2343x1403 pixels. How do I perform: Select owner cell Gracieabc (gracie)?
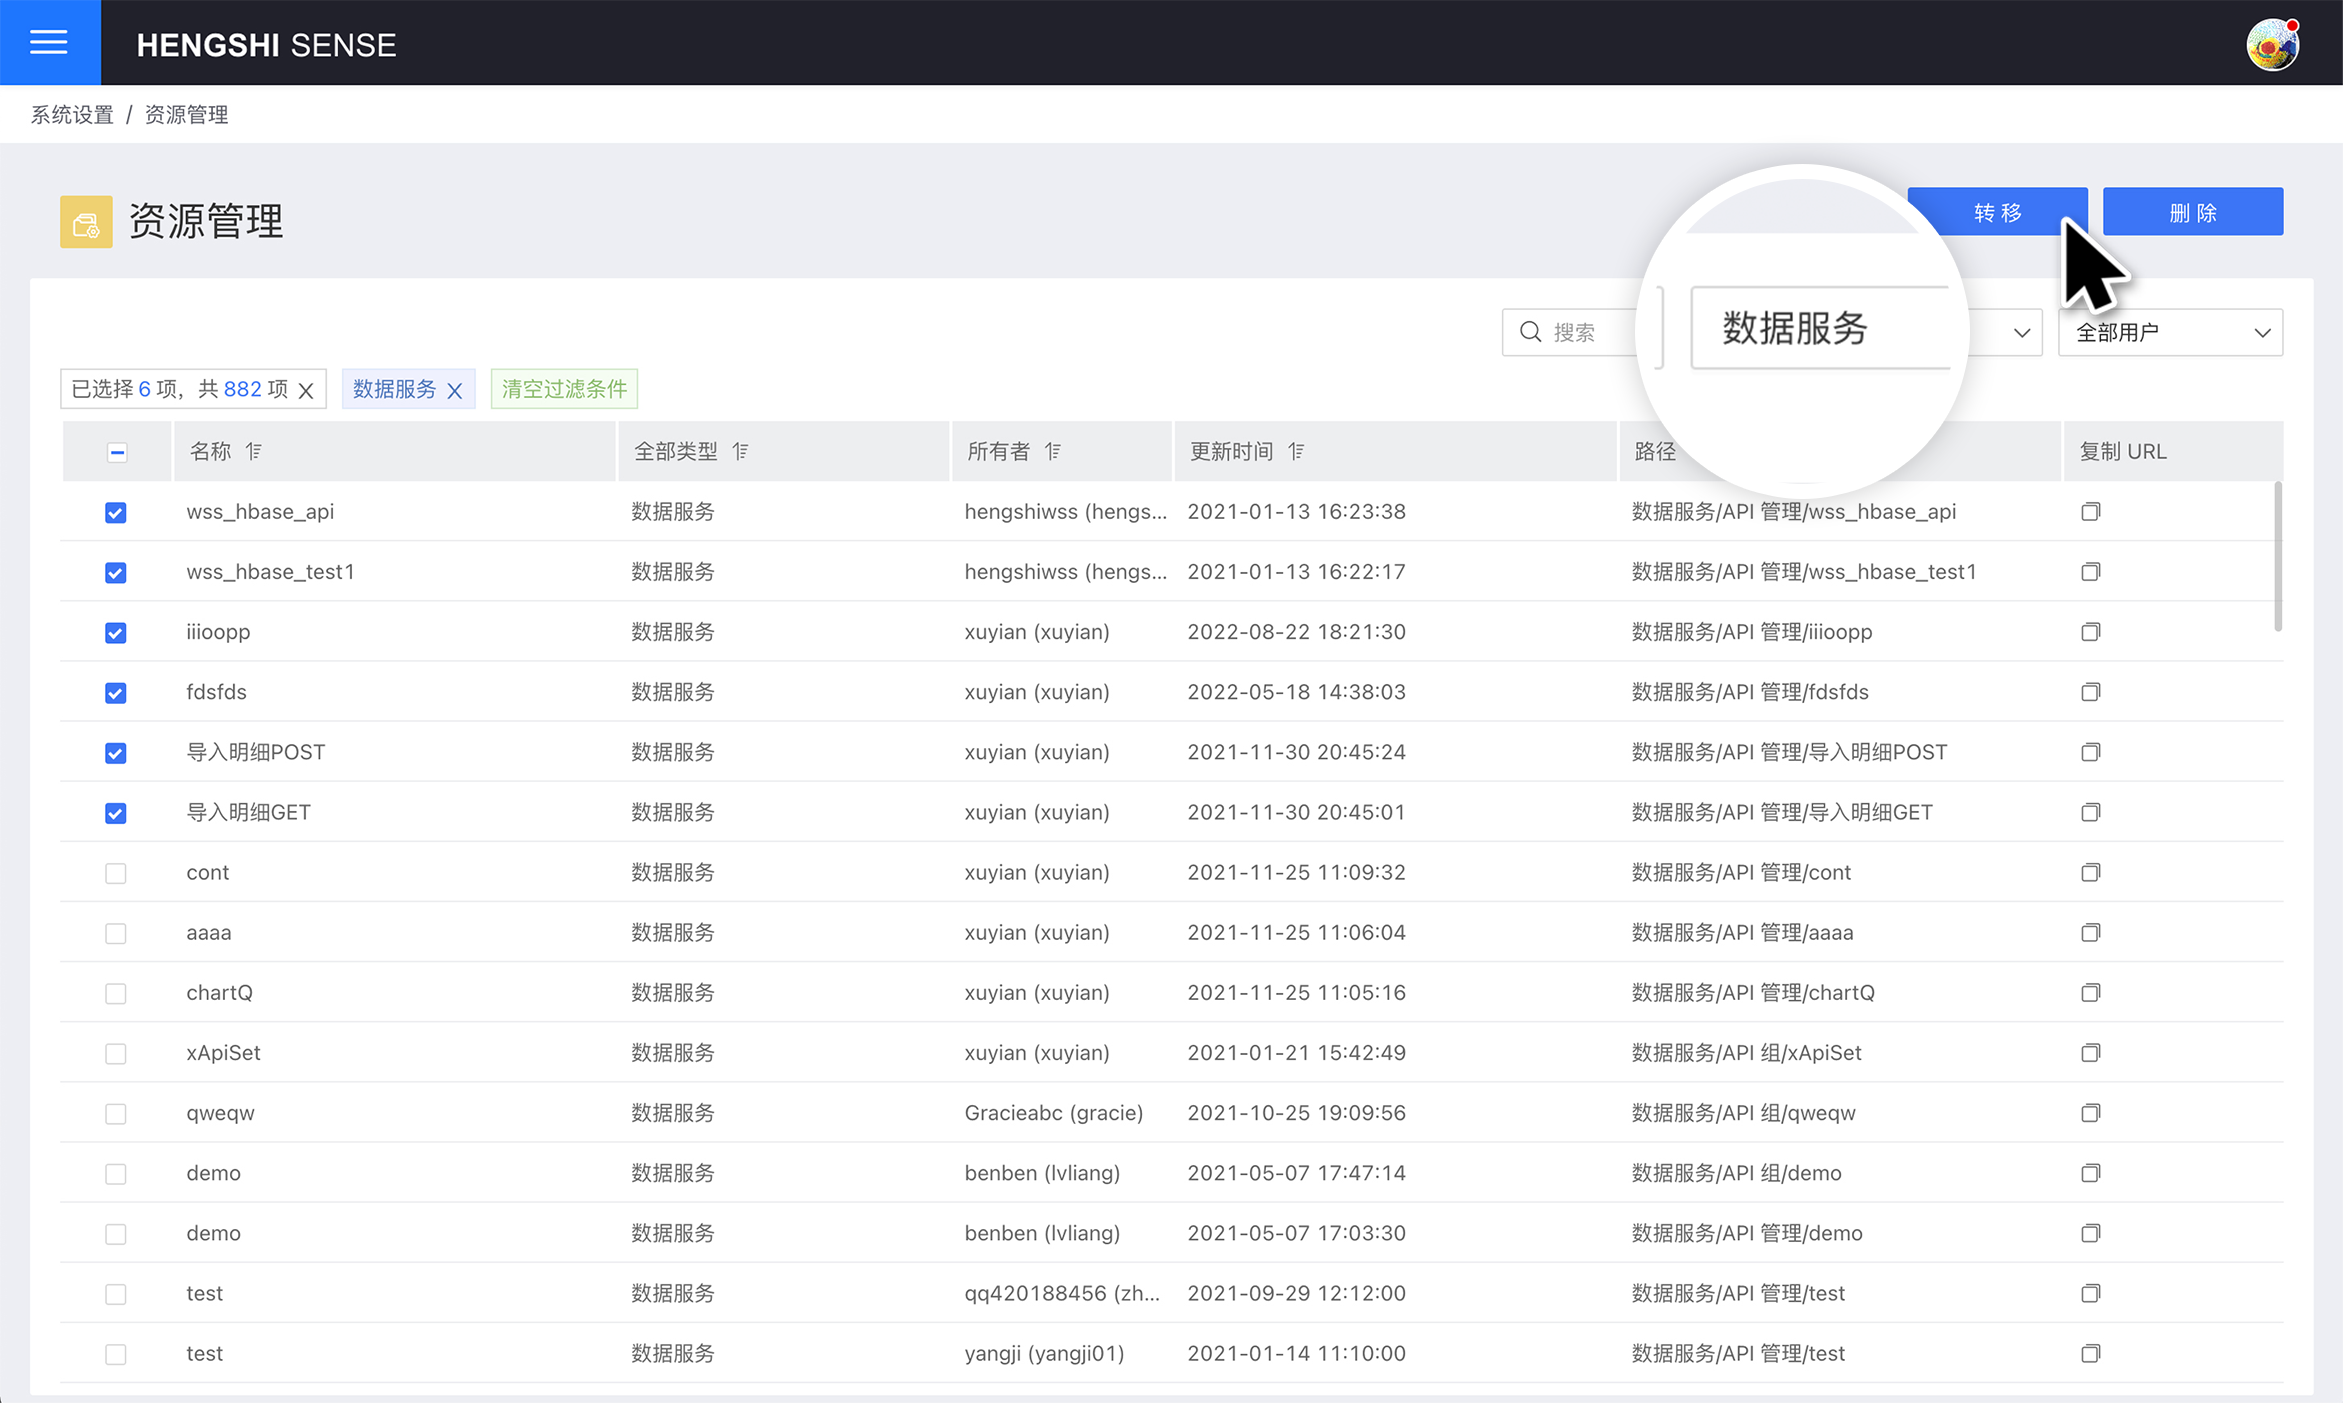1054,1113
